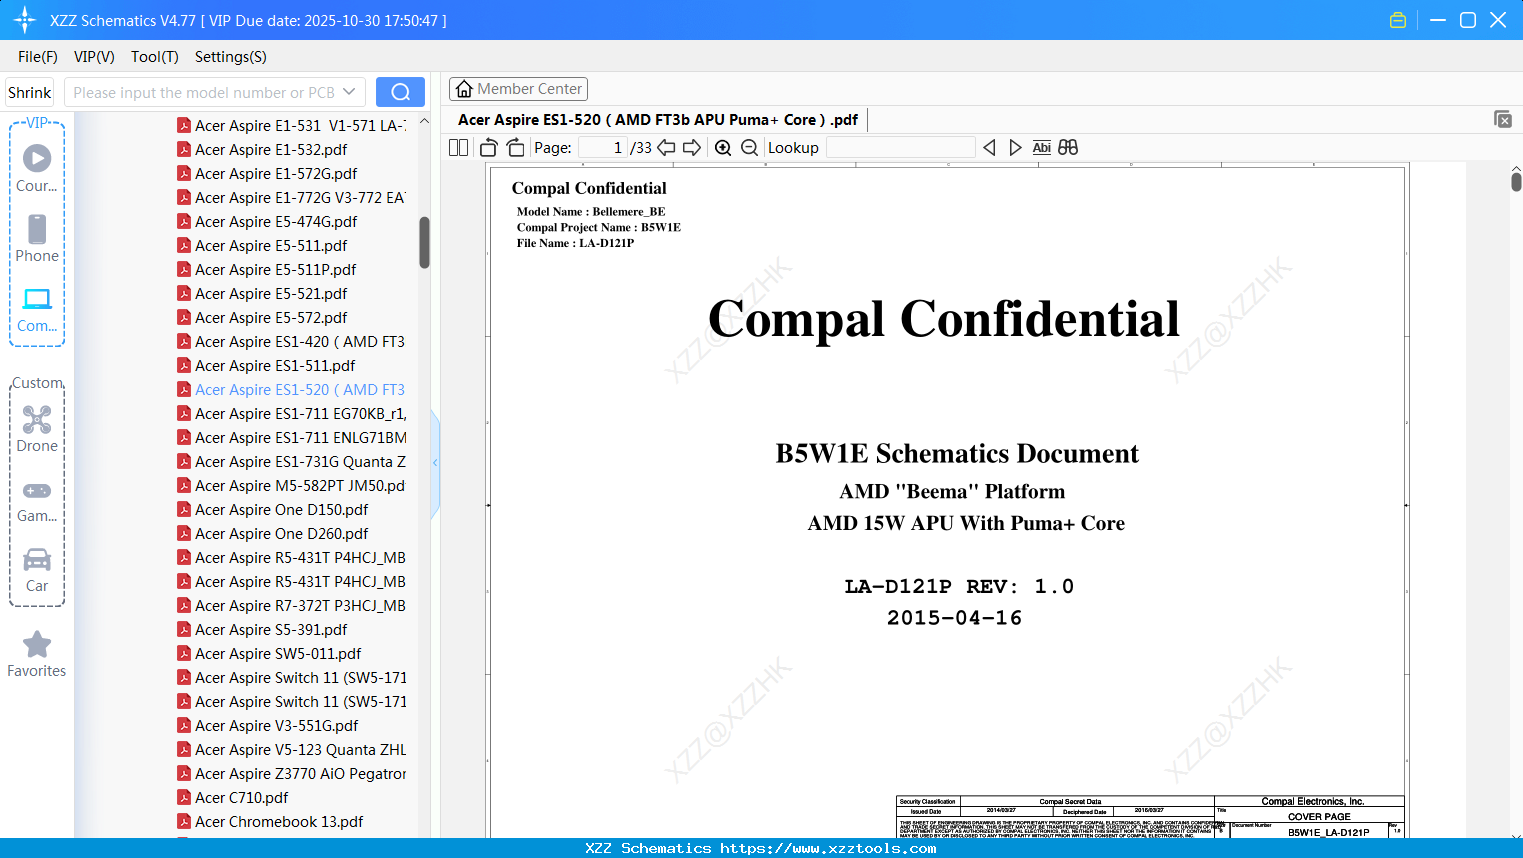
Task: Go to the next page arrow
Action: 692,148
